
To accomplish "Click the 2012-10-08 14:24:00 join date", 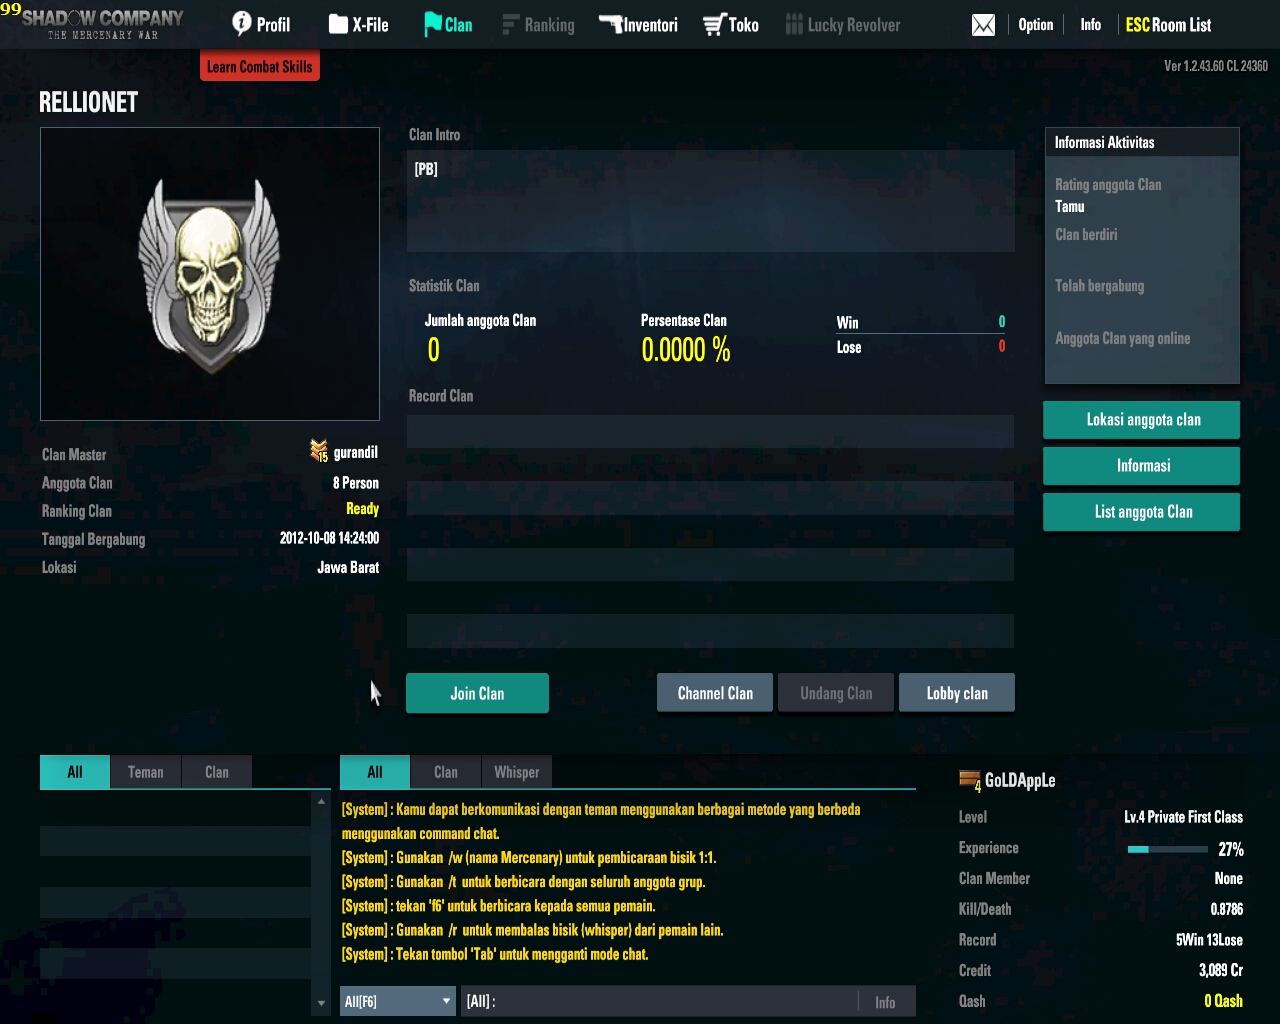I will [x=329, y=538].
